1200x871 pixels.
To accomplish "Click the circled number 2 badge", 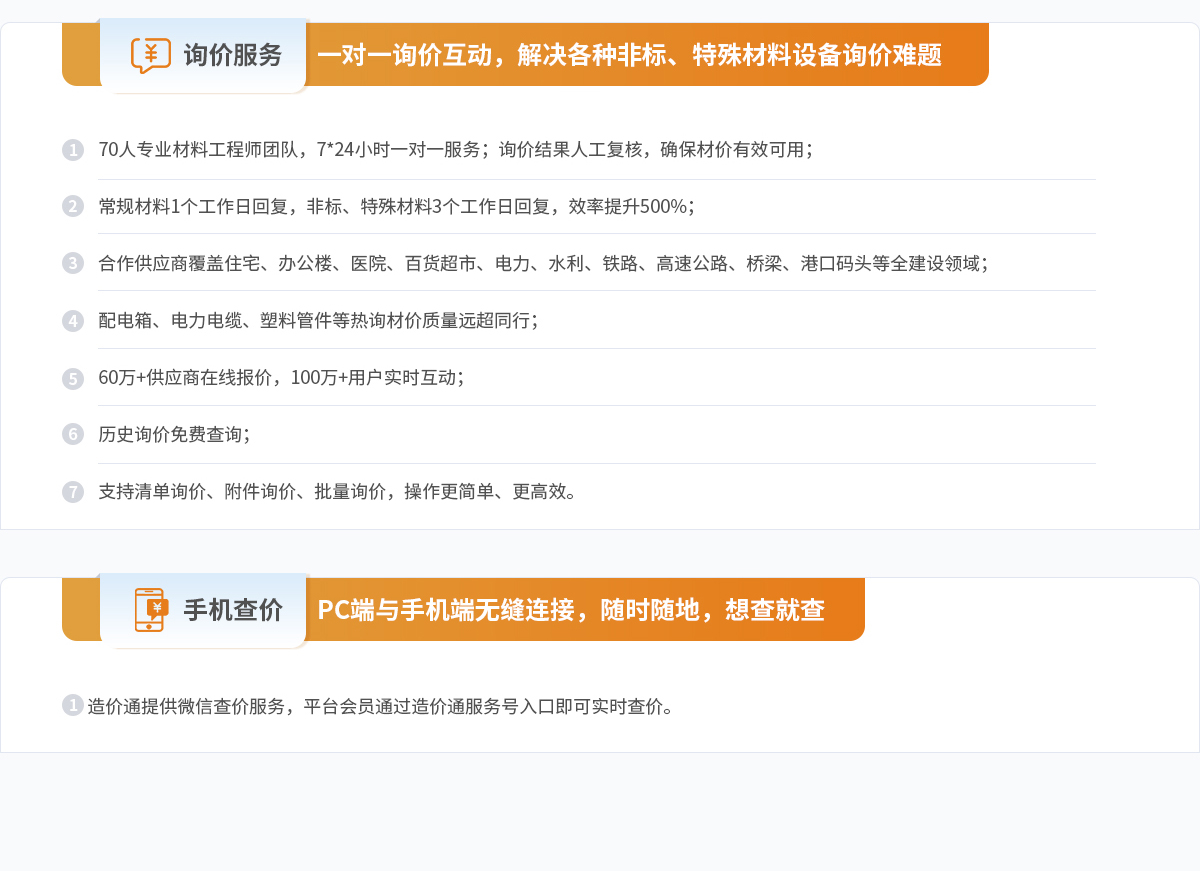I will (72, 206).
